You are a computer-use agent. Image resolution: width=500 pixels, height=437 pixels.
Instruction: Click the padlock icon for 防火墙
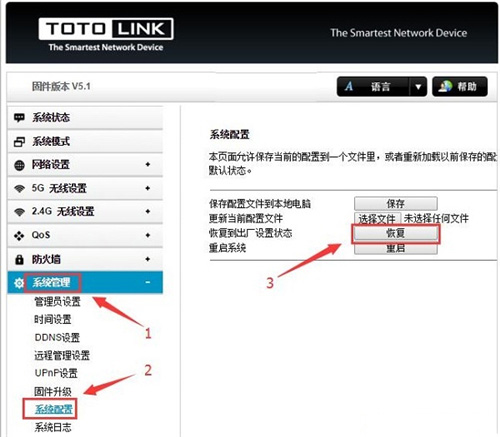pos(19,259)
